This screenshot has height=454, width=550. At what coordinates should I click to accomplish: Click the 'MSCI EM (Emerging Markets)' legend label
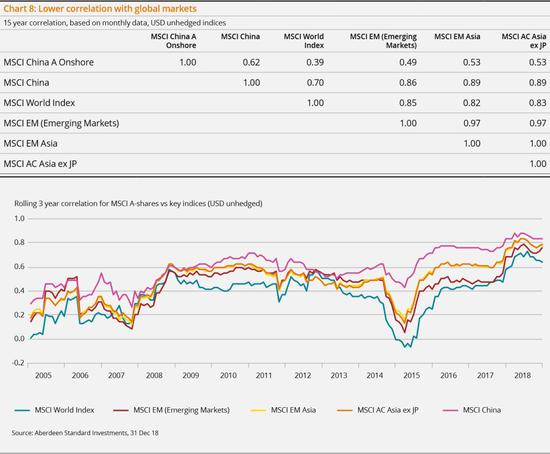click(x=181, y=410)
